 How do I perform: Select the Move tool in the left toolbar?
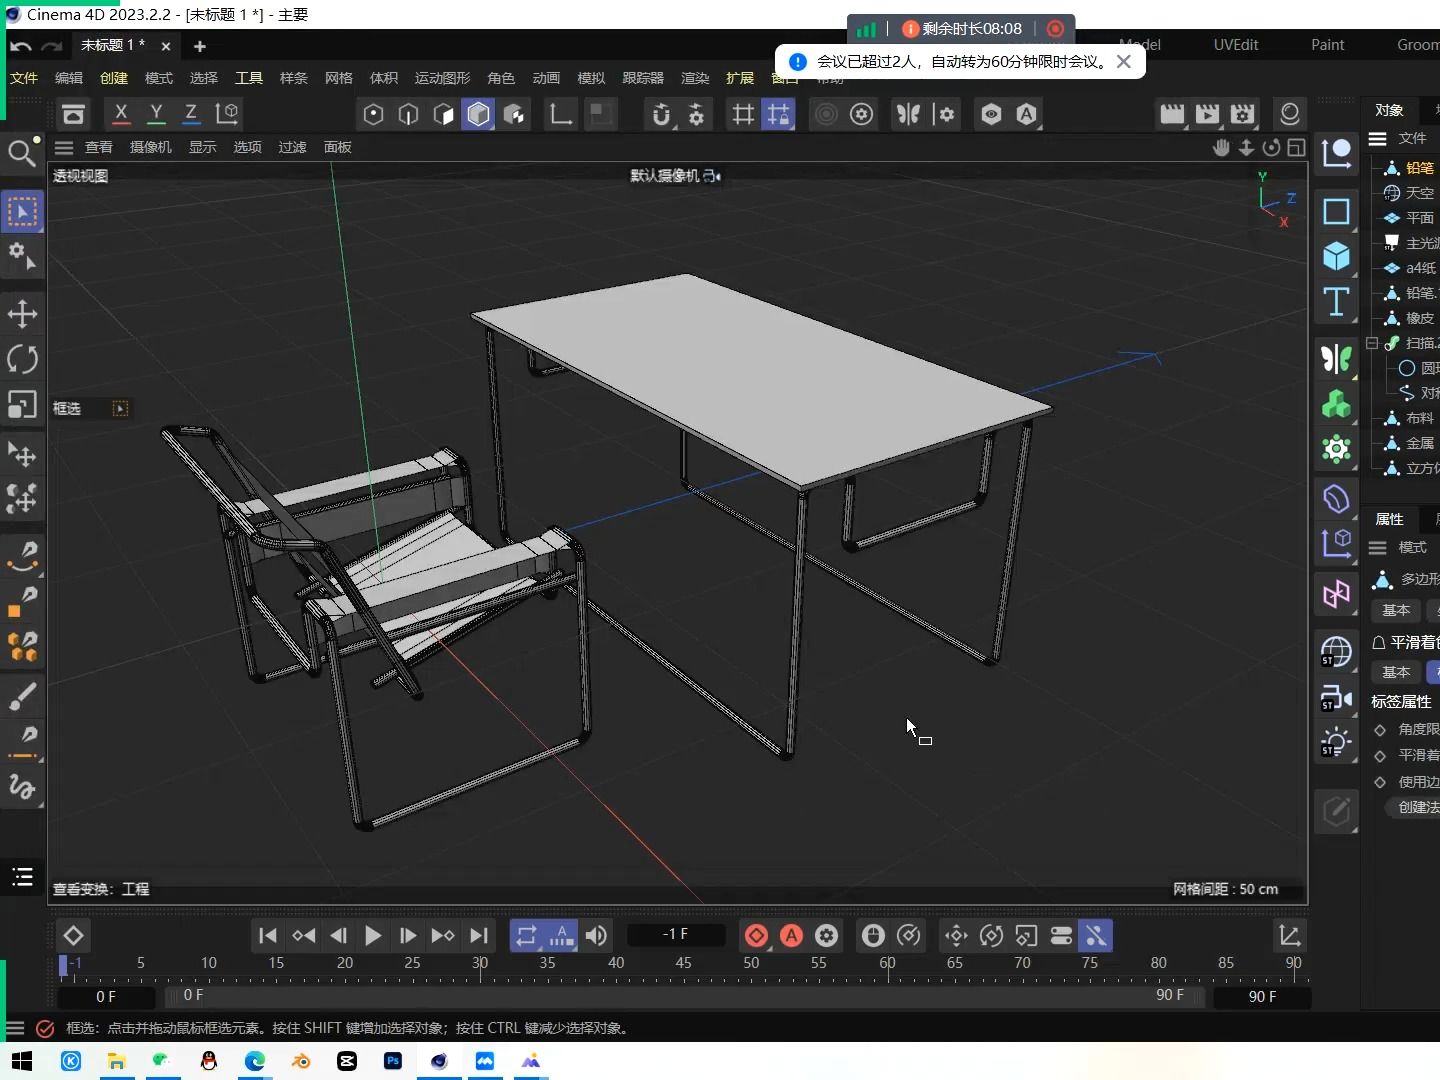[22, 314]
